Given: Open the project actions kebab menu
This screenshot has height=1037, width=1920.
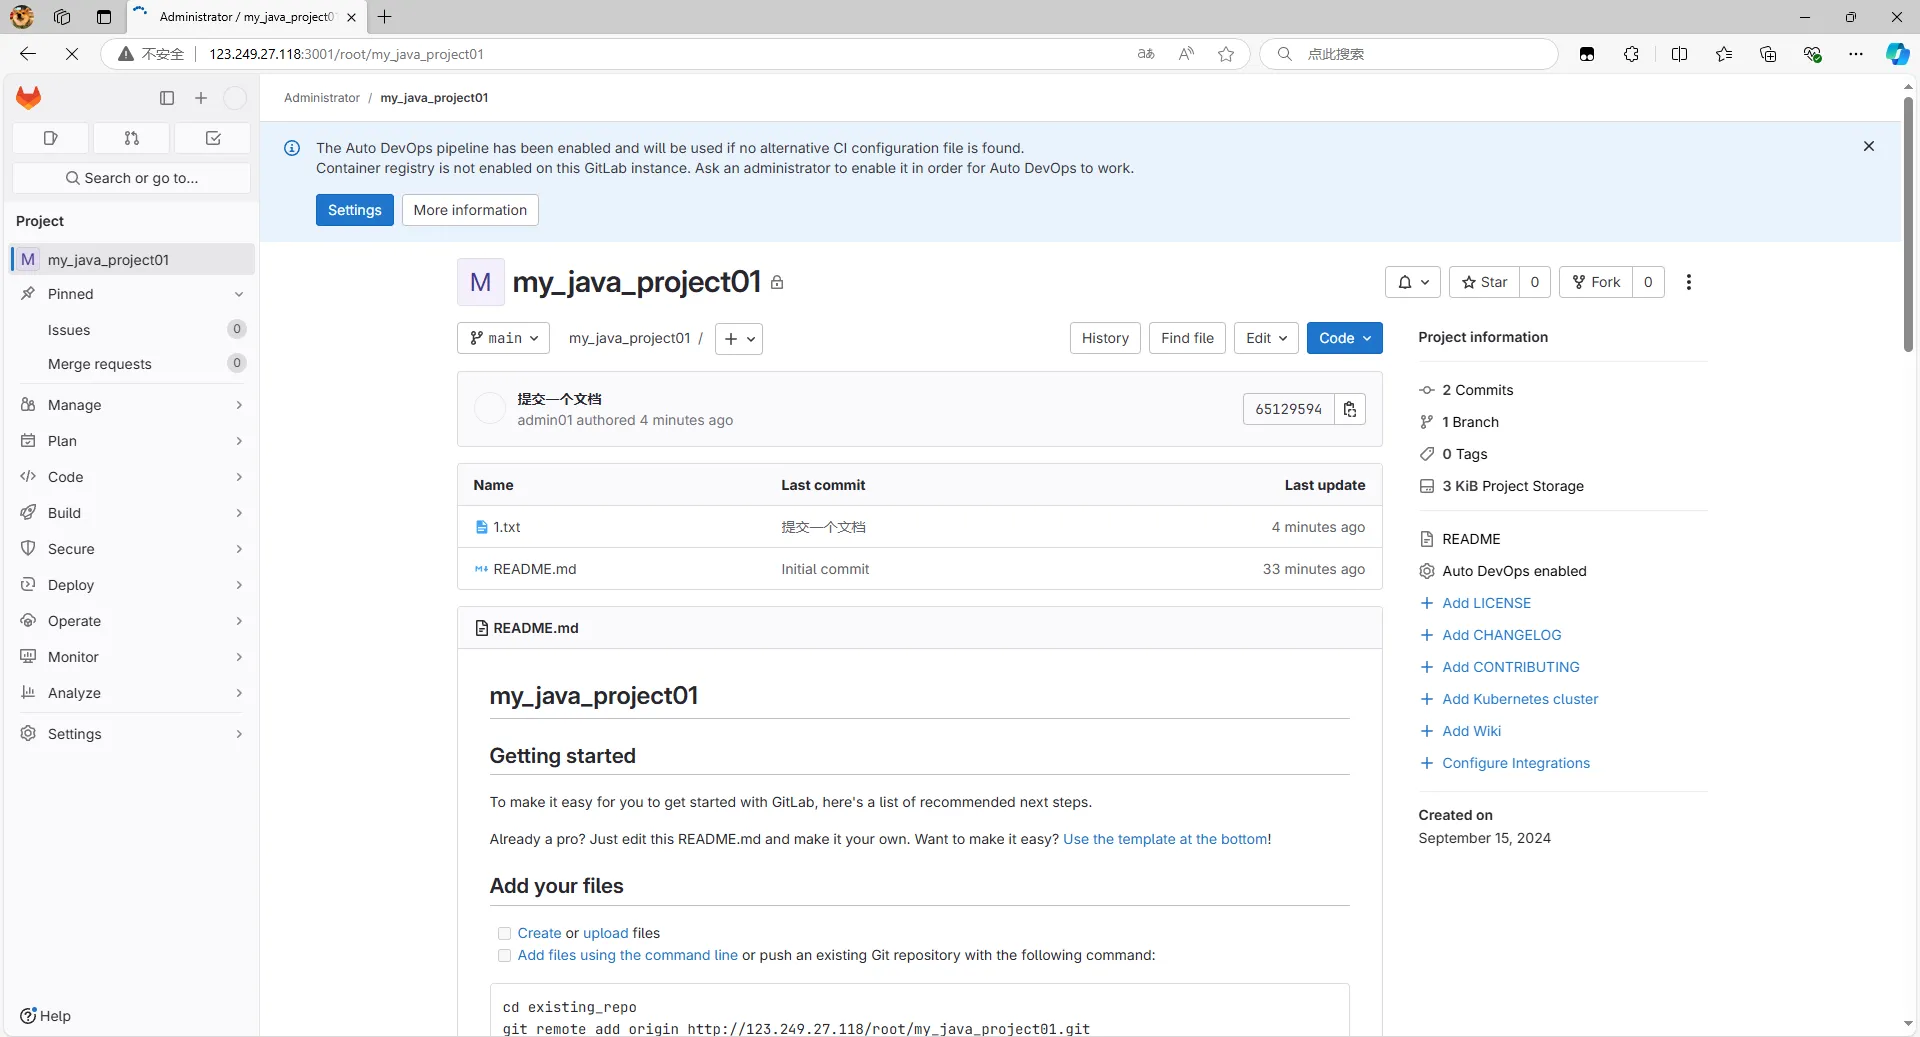Looking at the screenshot, I should click(x=1689, y=282).
